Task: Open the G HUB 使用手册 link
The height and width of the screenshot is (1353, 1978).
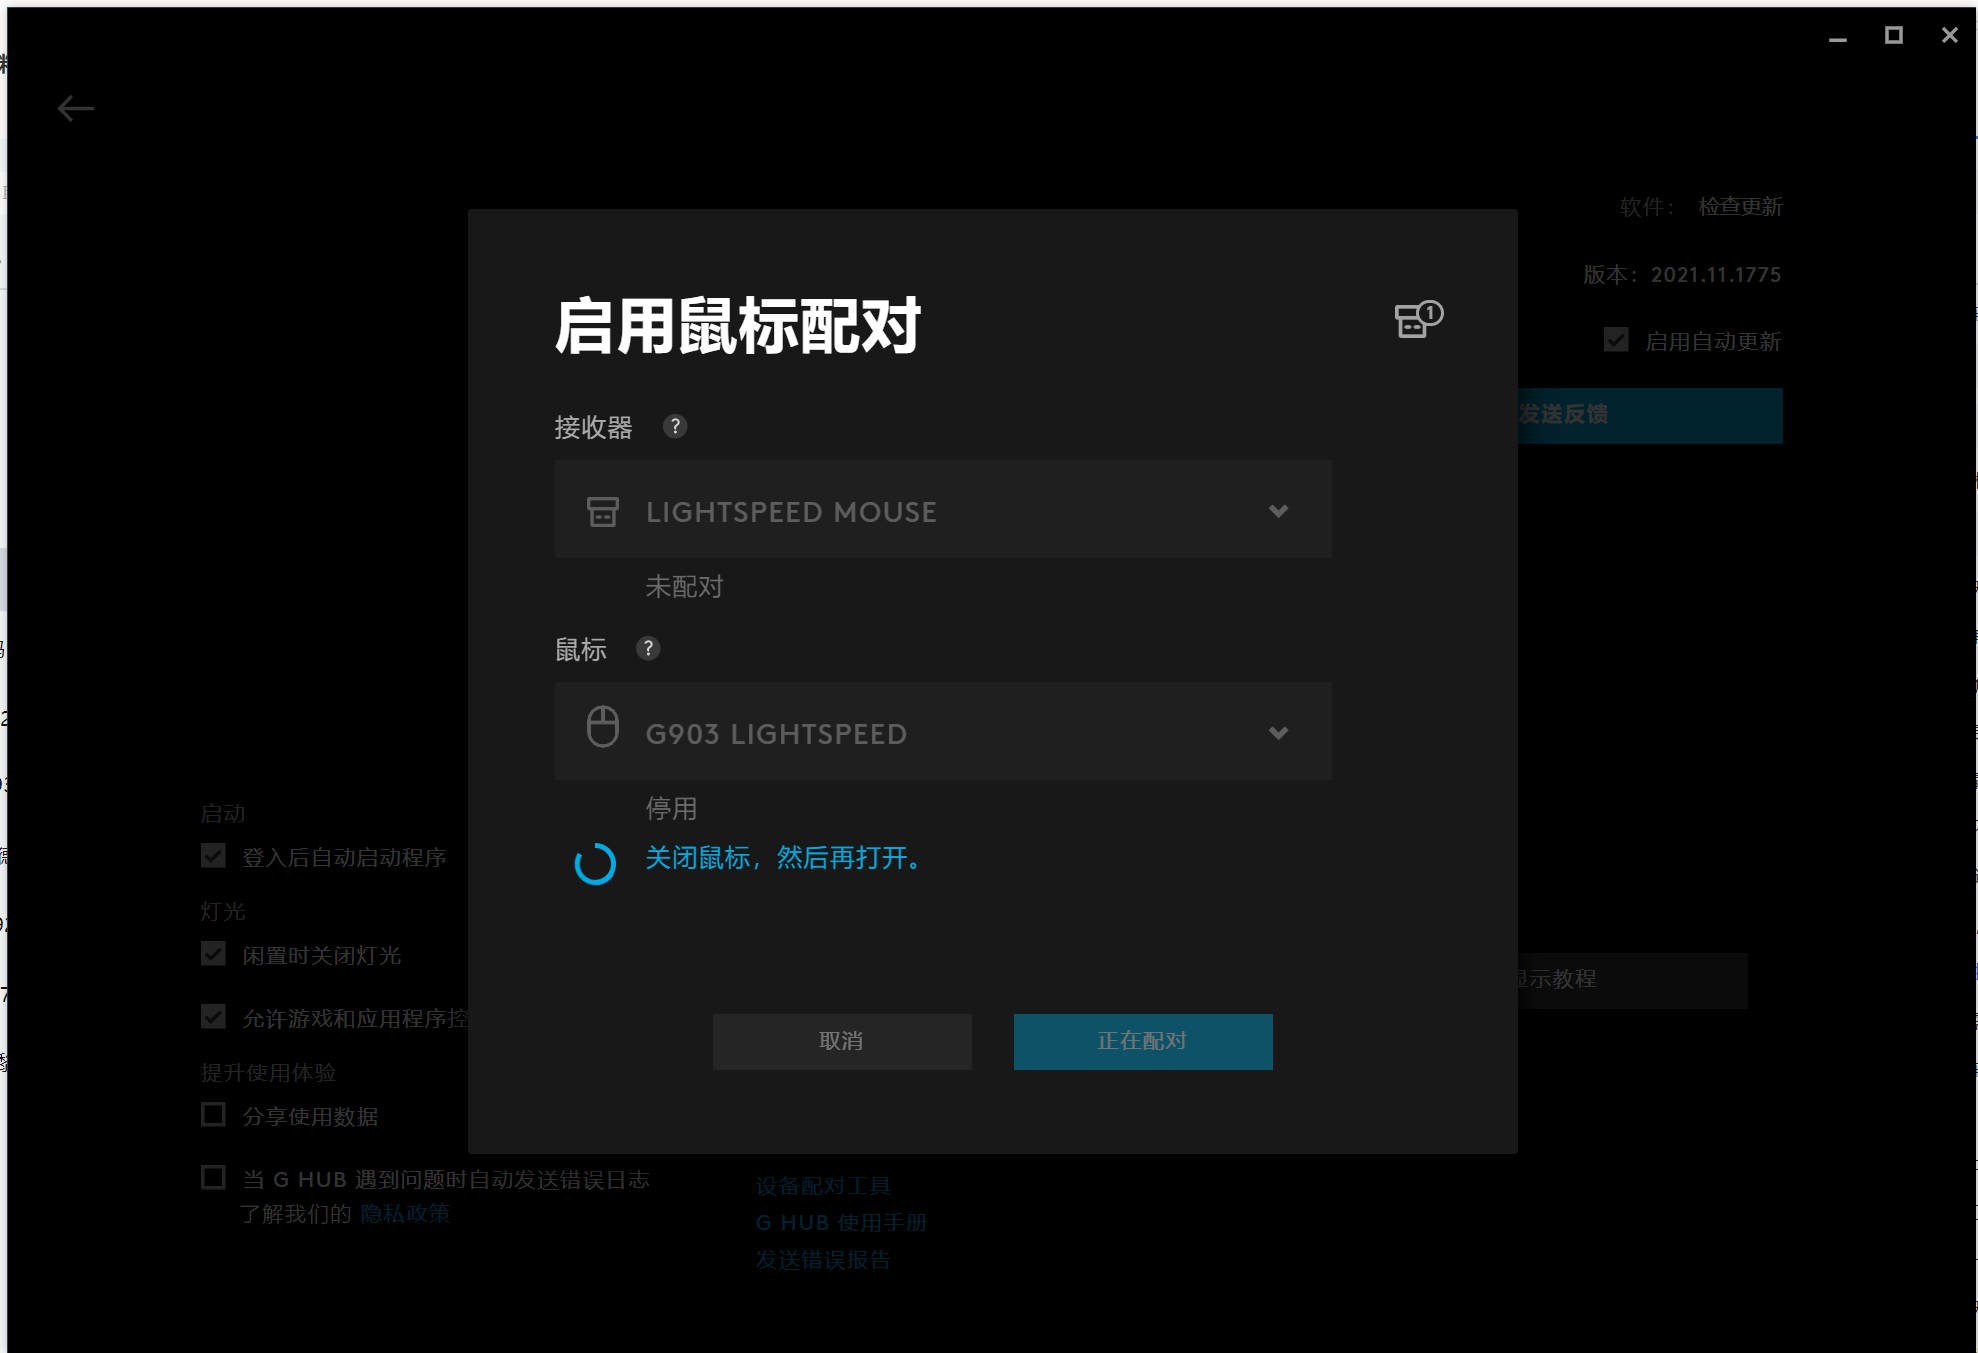Action: pyautogui.click(x=841, y=1223)
